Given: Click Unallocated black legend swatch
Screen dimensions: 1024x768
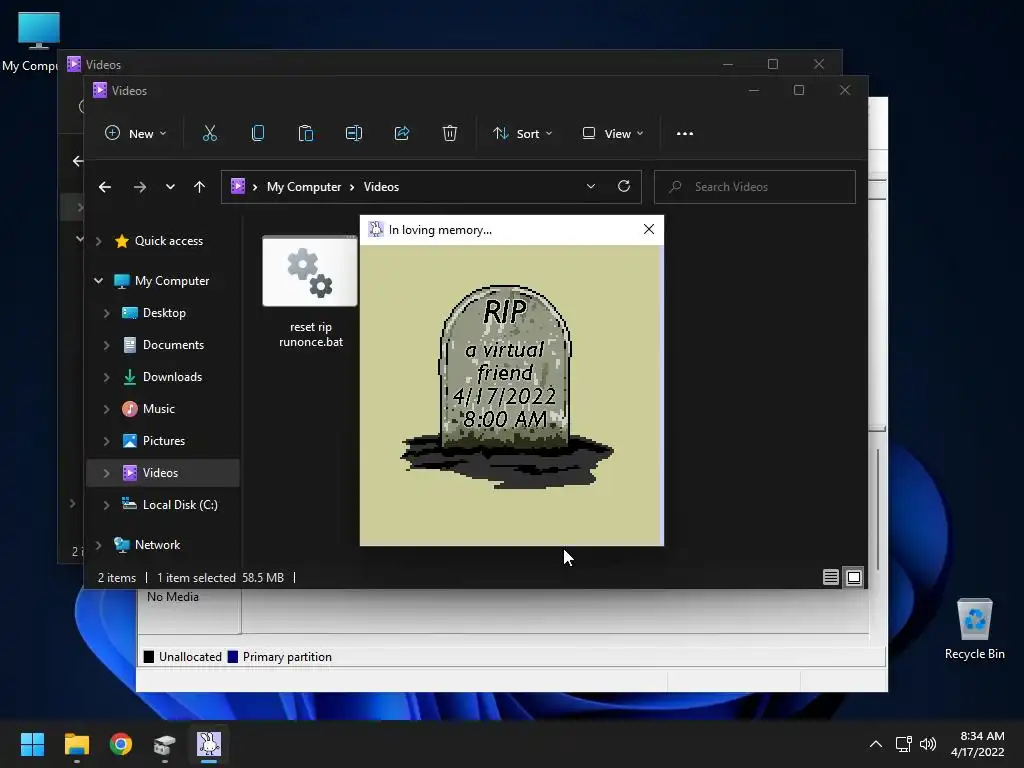Looking at the screenshot, I should point(149,657).
